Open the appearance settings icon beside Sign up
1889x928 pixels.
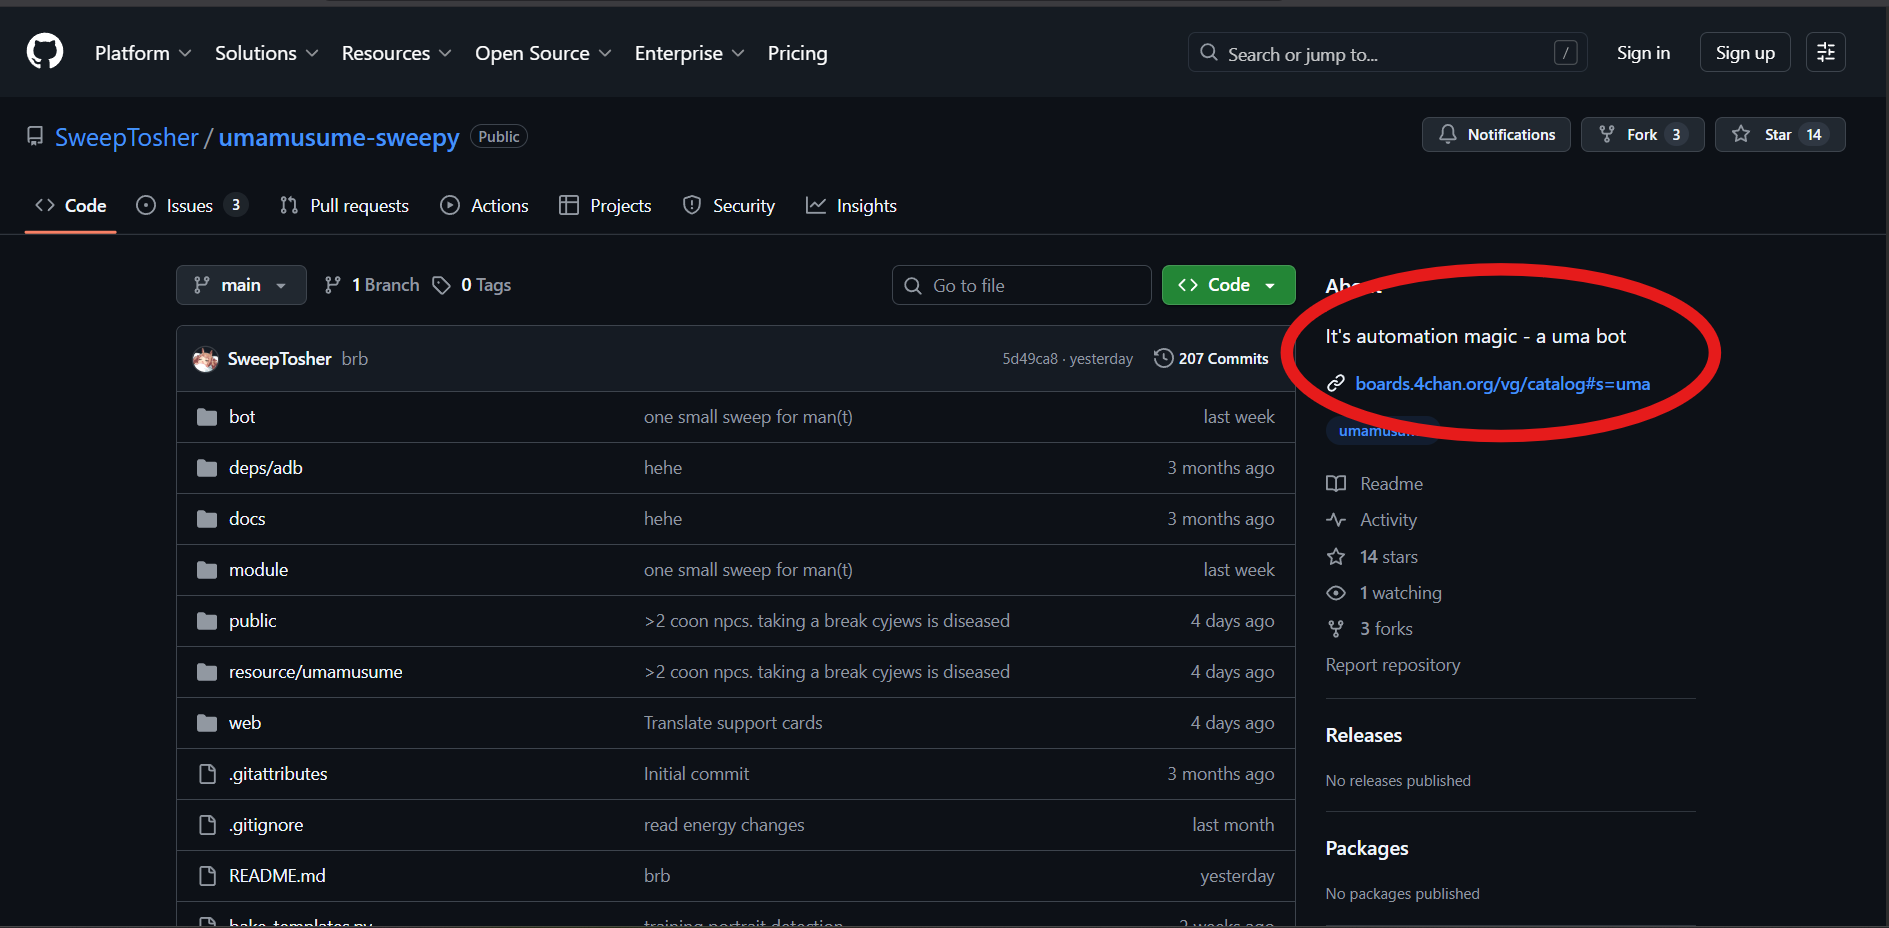click(x=1825, y=52)
